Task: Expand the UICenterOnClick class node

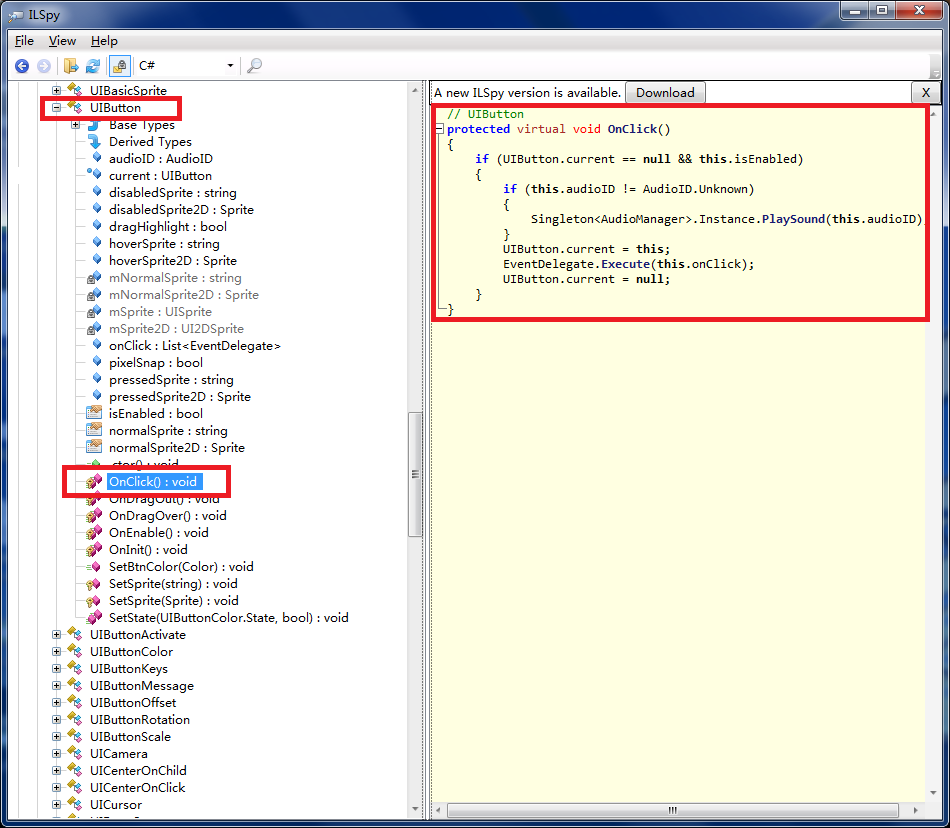Action: point(56,787)
